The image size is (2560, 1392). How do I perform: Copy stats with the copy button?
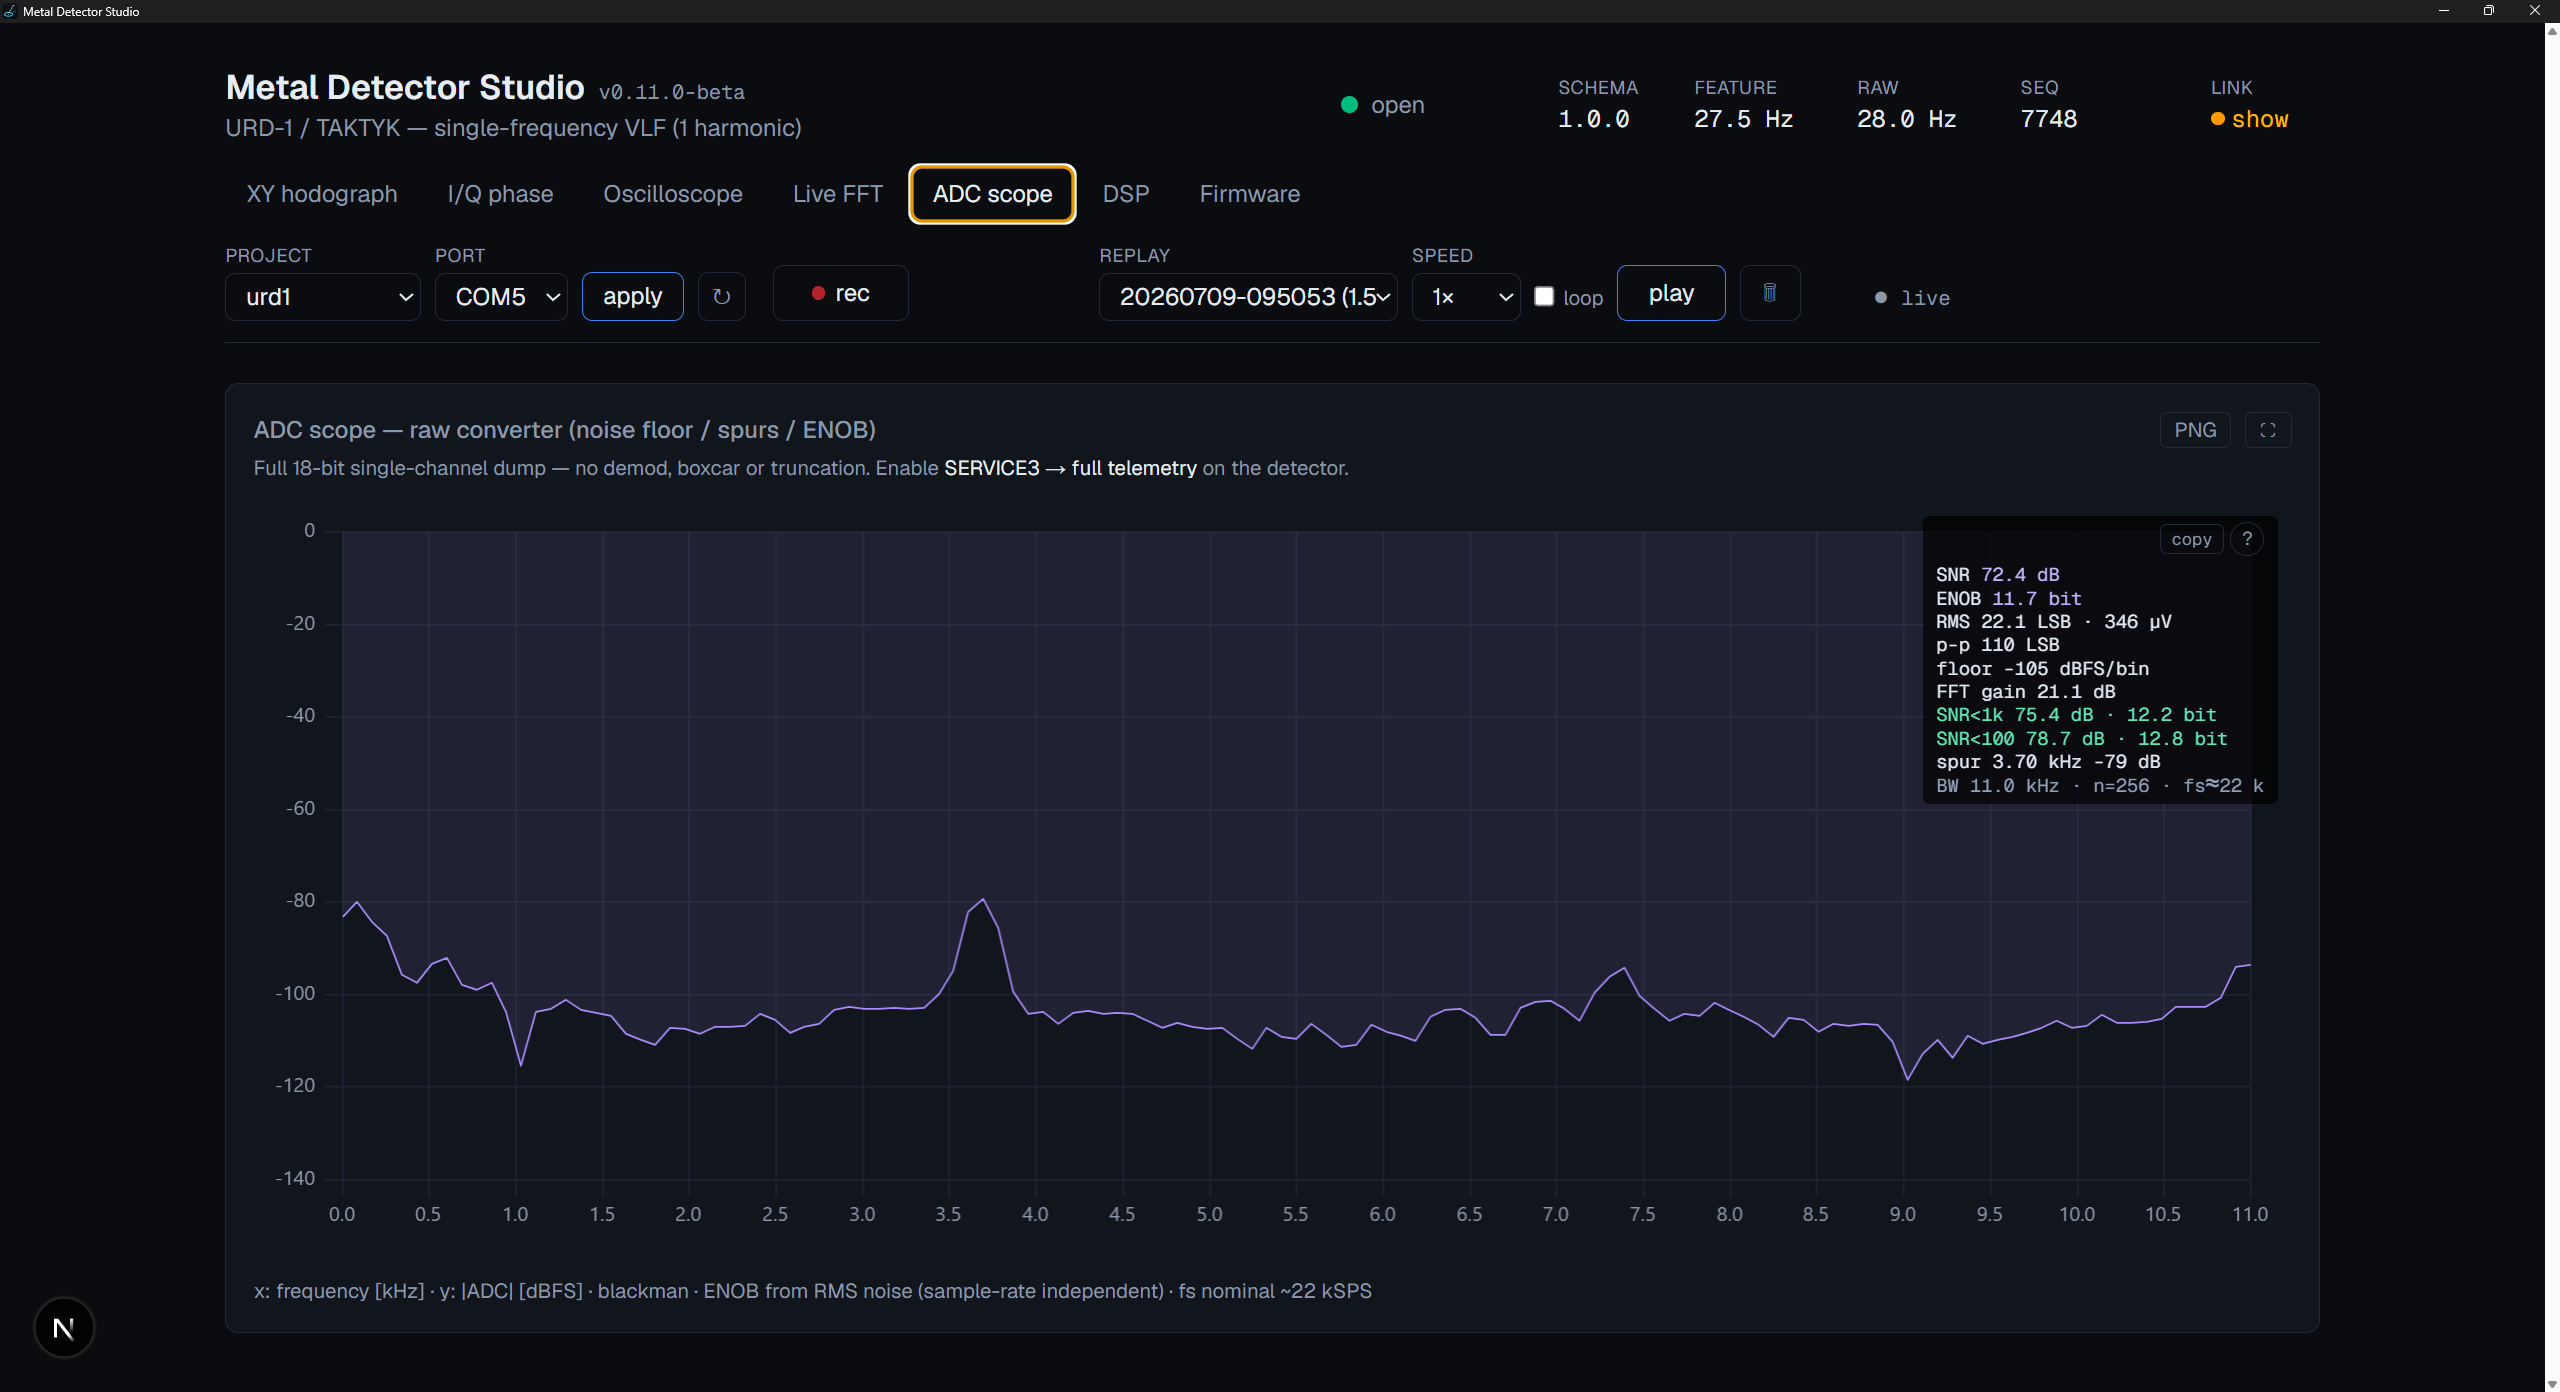click(2191, 539)
